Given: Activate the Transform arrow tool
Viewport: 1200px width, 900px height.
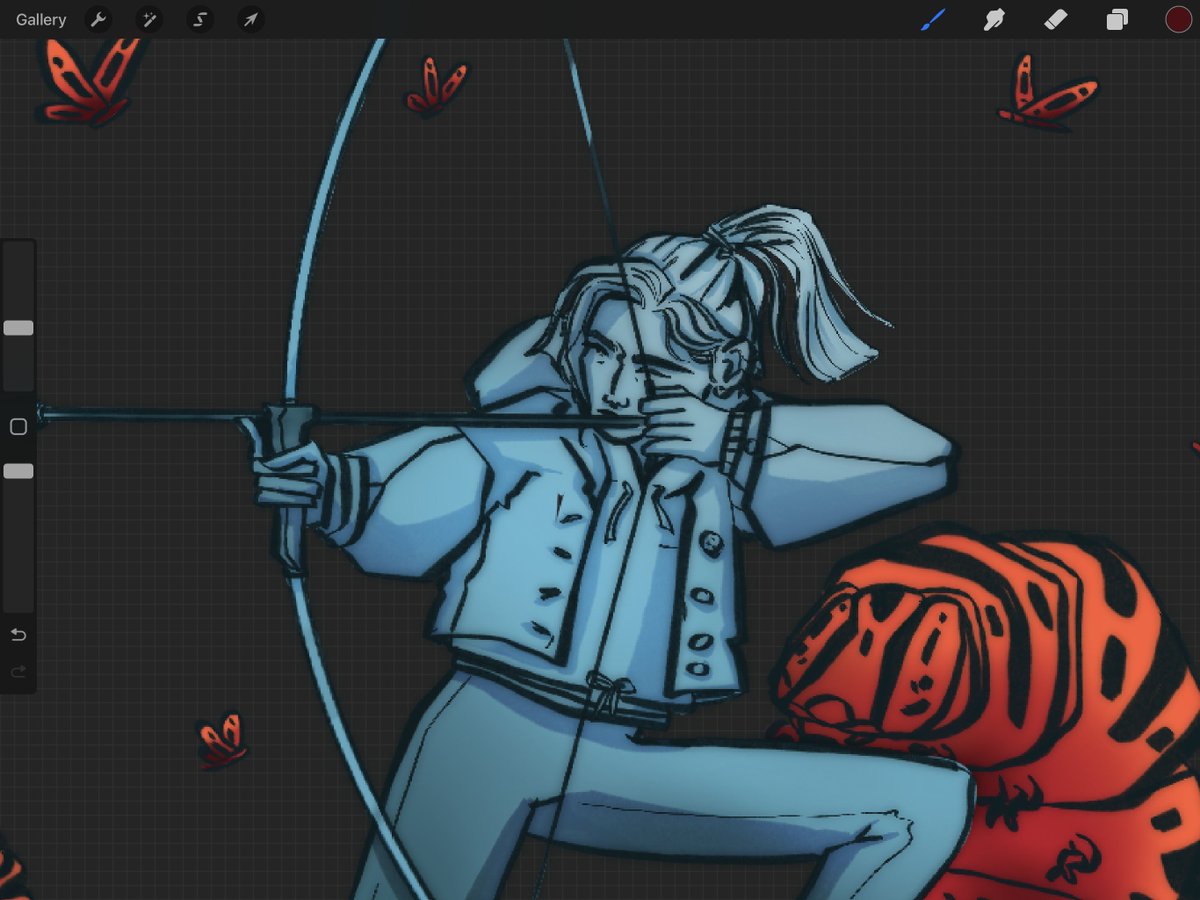Looking at the screenshot, I should pyautogui.click(x=251, y=19).
